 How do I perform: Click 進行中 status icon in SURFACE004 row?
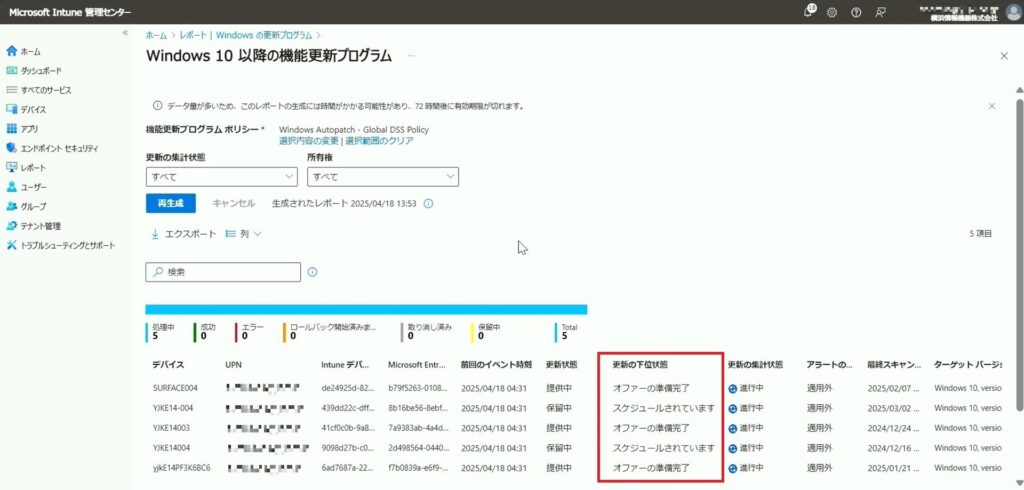(x=733, y=389)
